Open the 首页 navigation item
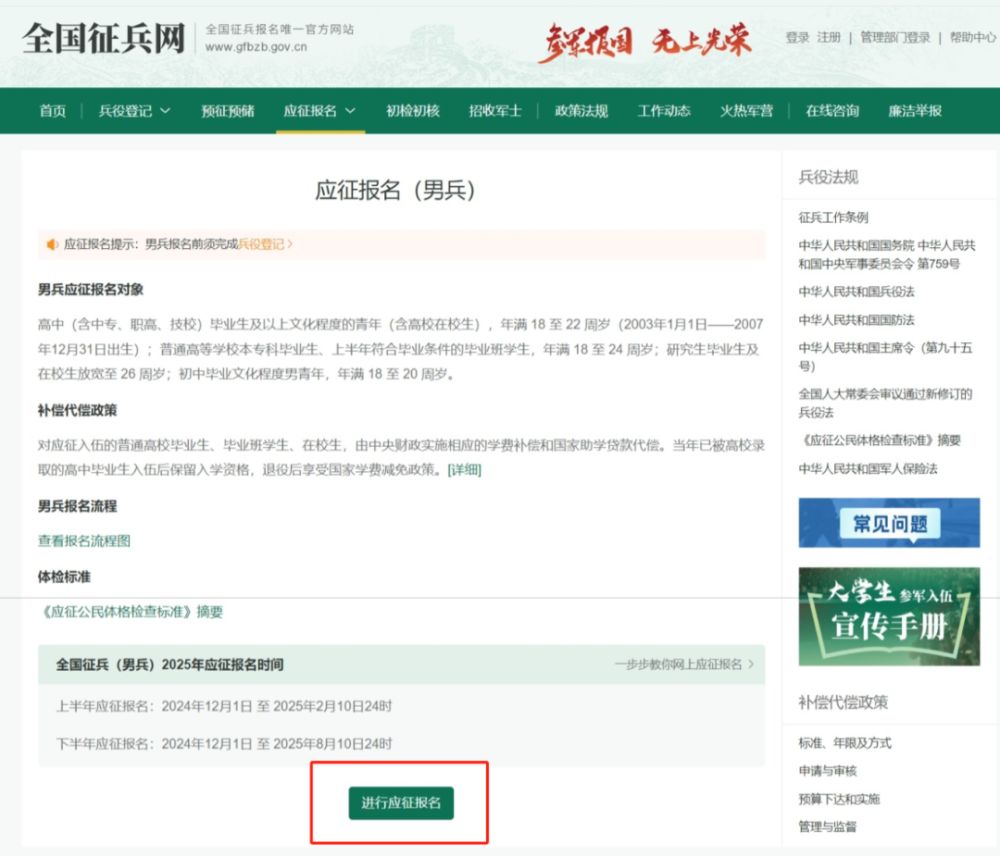The height and width of the screenshot is (856, 1000). tap(52, 111)
